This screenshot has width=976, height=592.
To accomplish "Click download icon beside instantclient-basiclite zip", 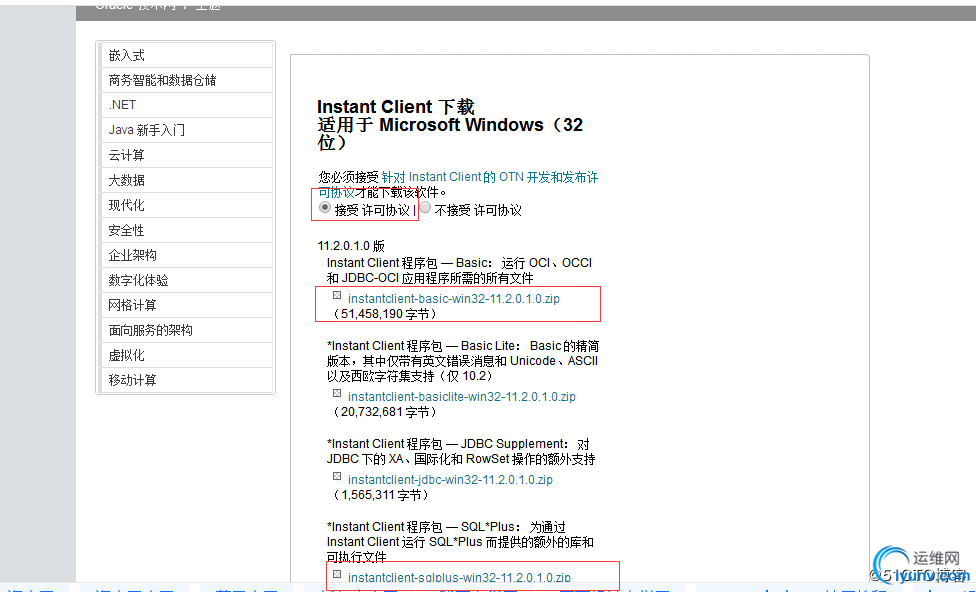I will [337, 393].
